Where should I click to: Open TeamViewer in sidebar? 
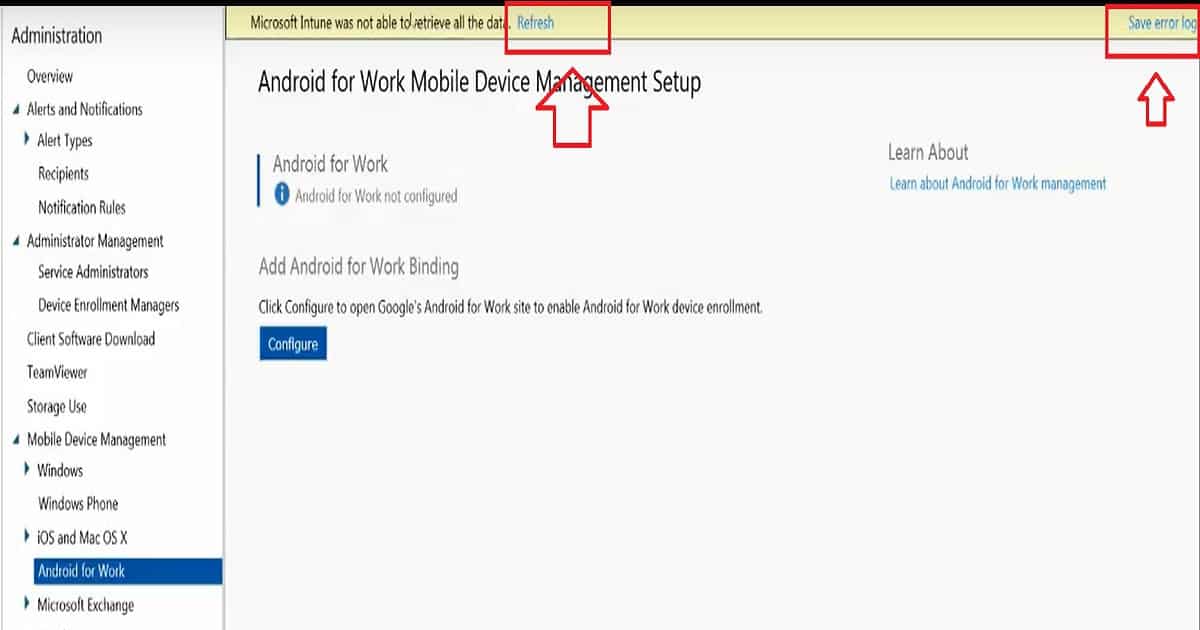tap(57, 372)
